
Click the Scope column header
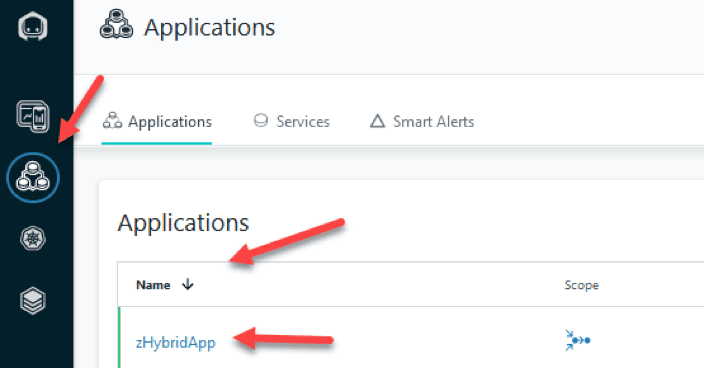(581, 285)
